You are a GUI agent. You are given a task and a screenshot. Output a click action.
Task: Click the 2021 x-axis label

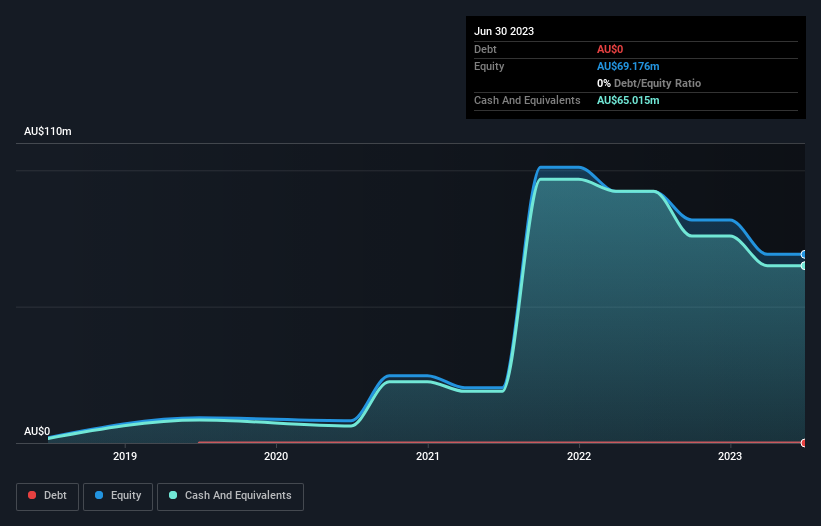point(428,456)
